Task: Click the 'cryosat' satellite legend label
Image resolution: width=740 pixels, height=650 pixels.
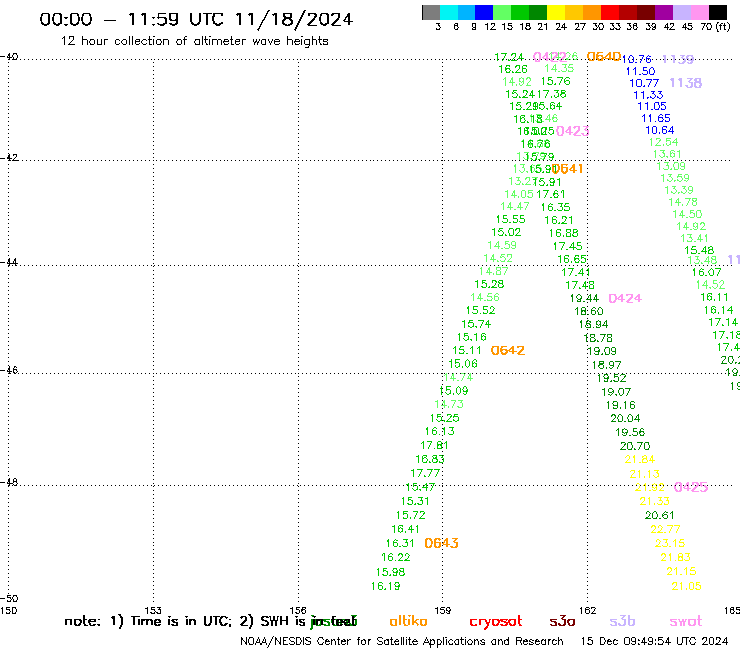Action: (496, 621)
